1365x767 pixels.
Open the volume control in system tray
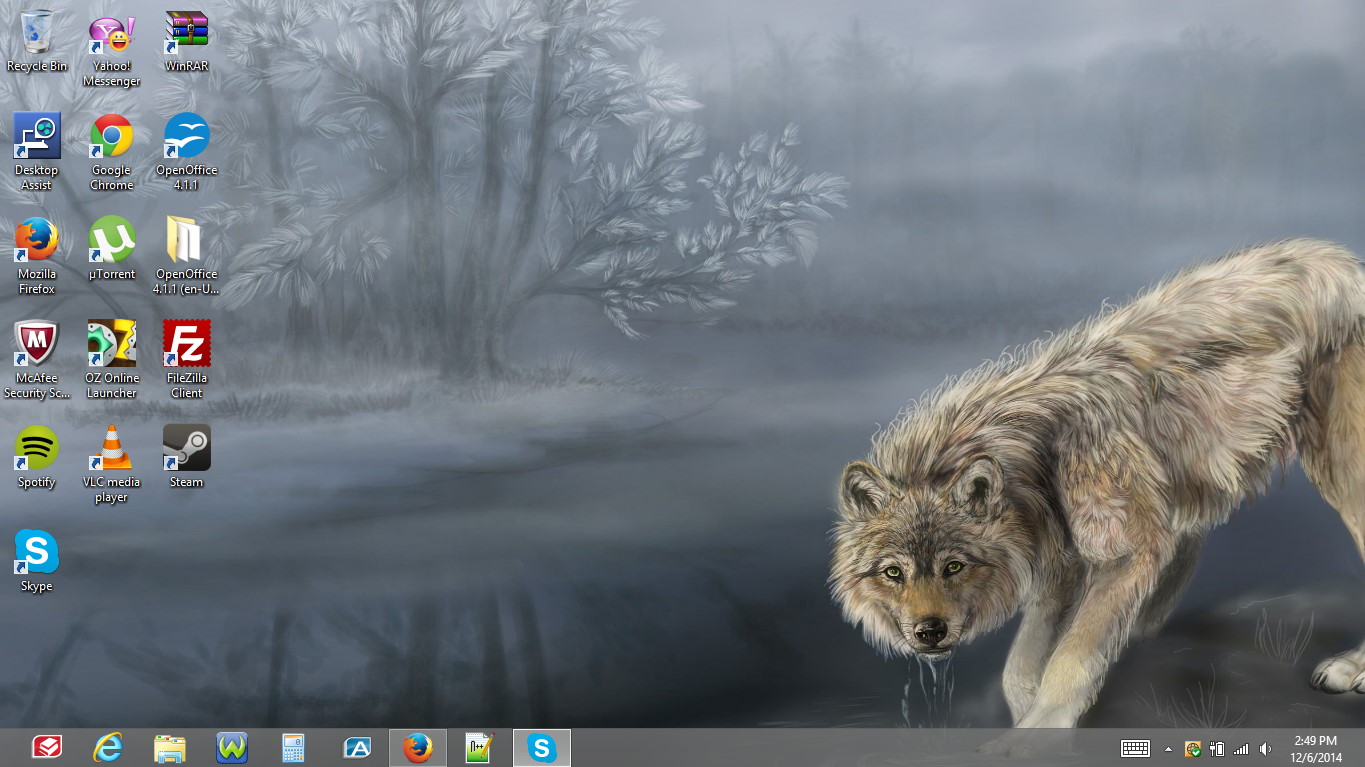(x=1265, y=749)
